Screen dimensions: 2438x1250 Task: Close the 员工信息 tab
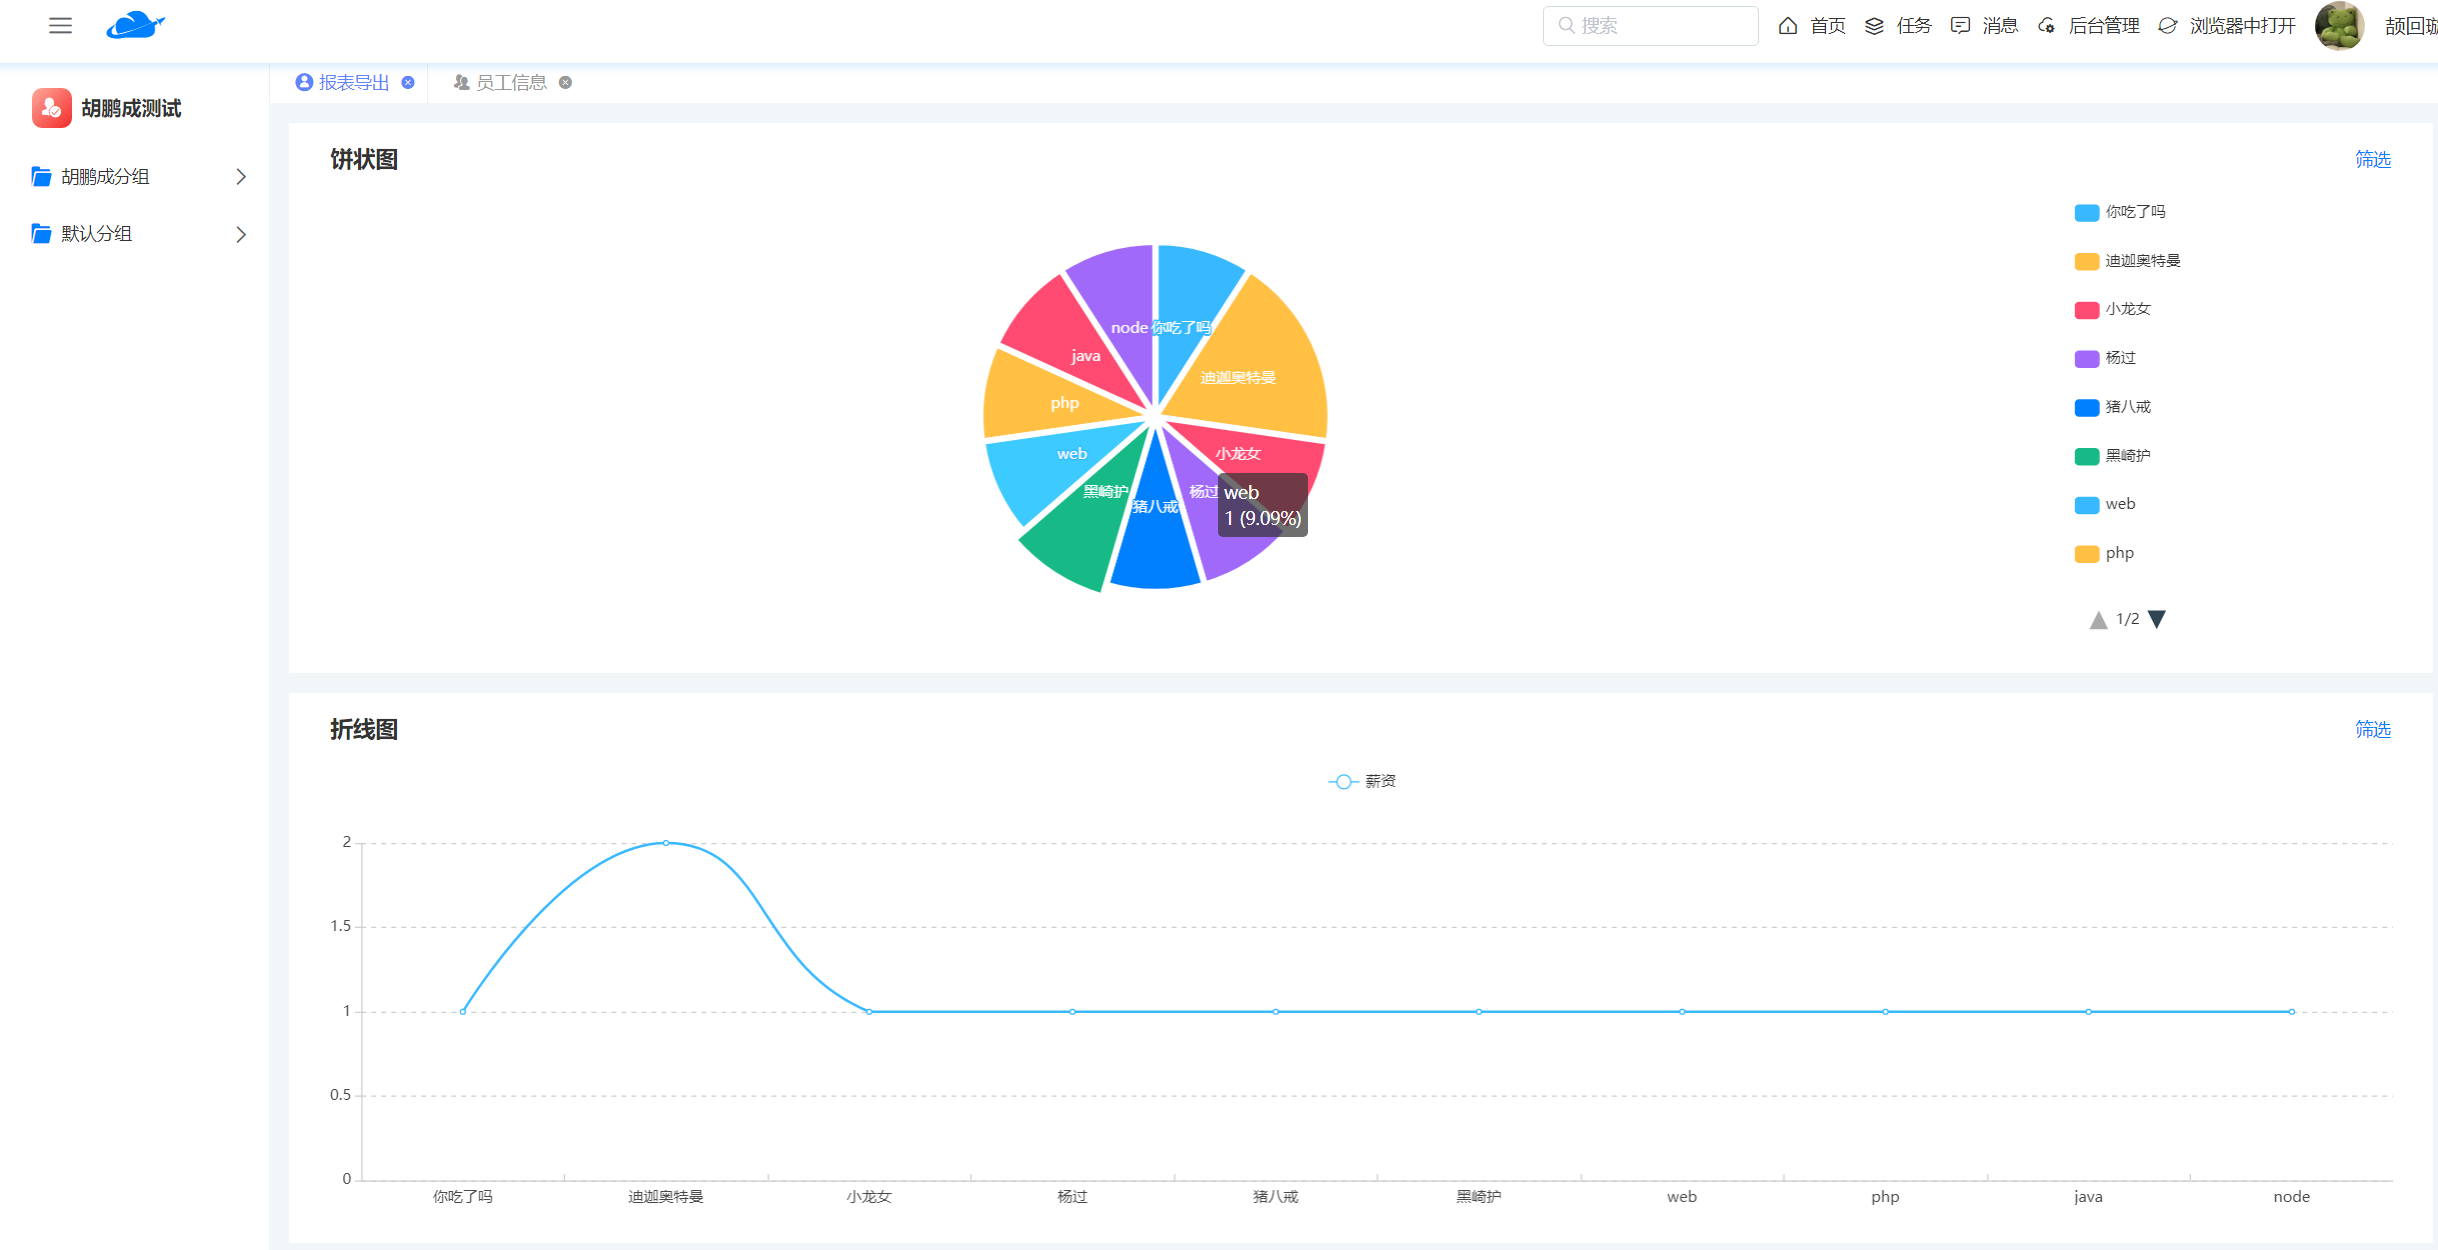565,82
